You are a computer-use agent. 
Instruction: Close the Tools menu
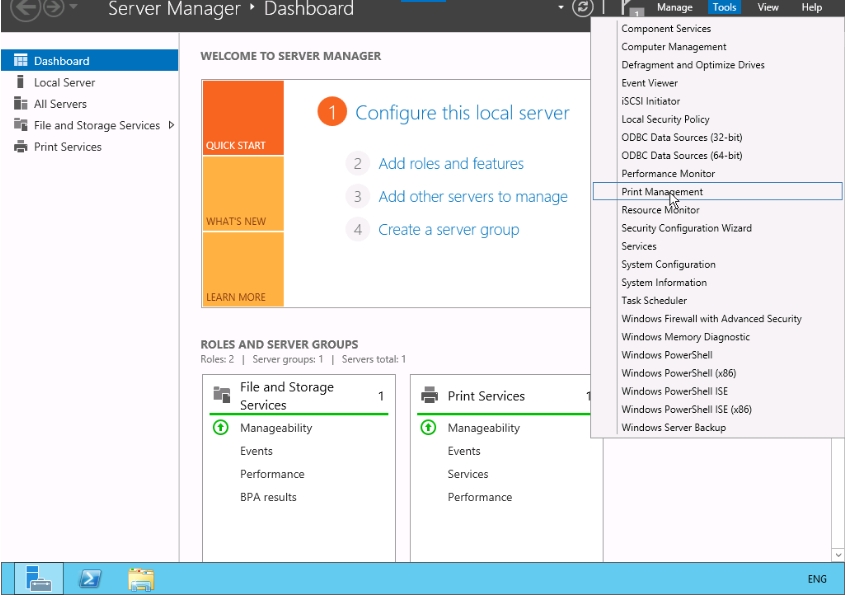(724, 8)
